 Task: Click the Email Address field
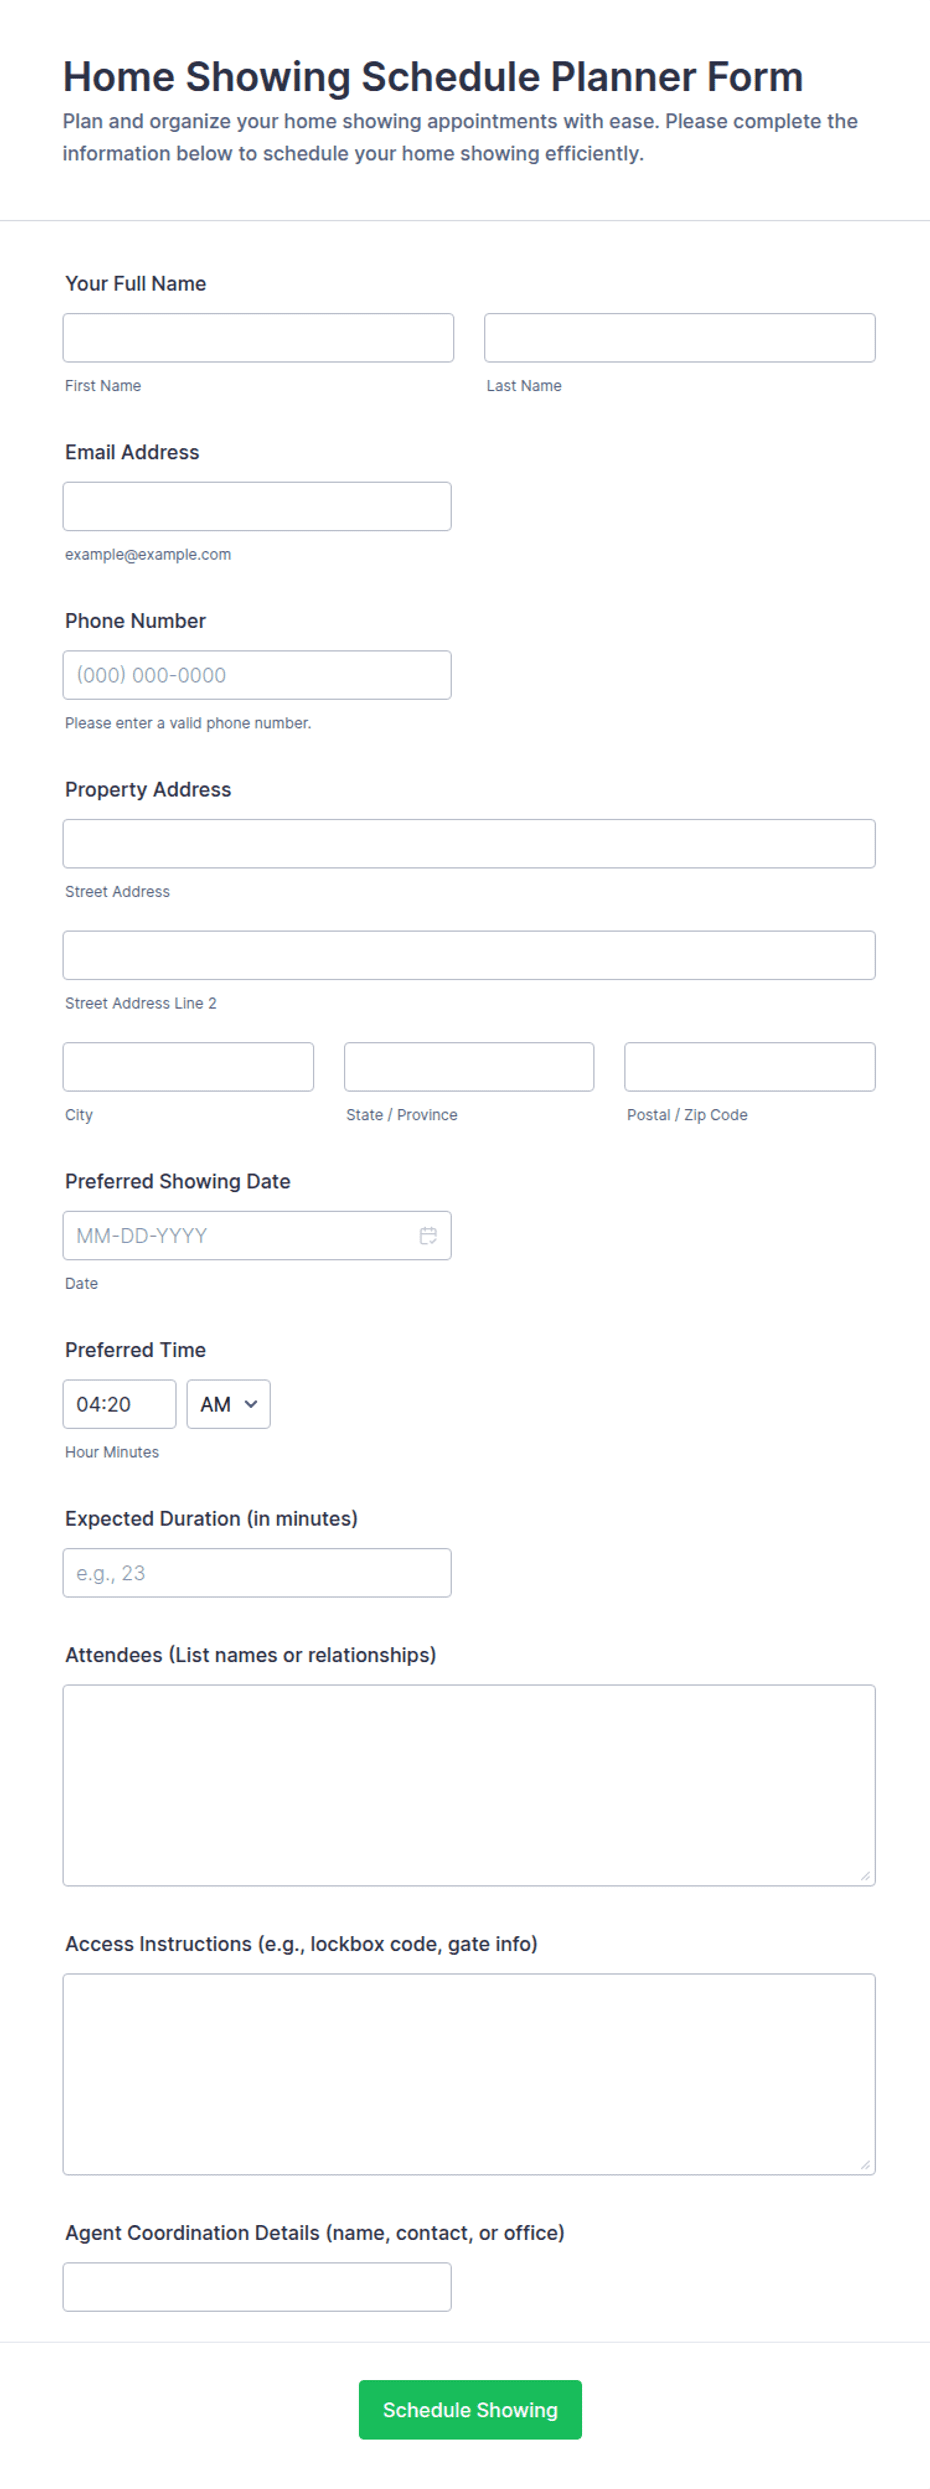(x=257, y=506)
